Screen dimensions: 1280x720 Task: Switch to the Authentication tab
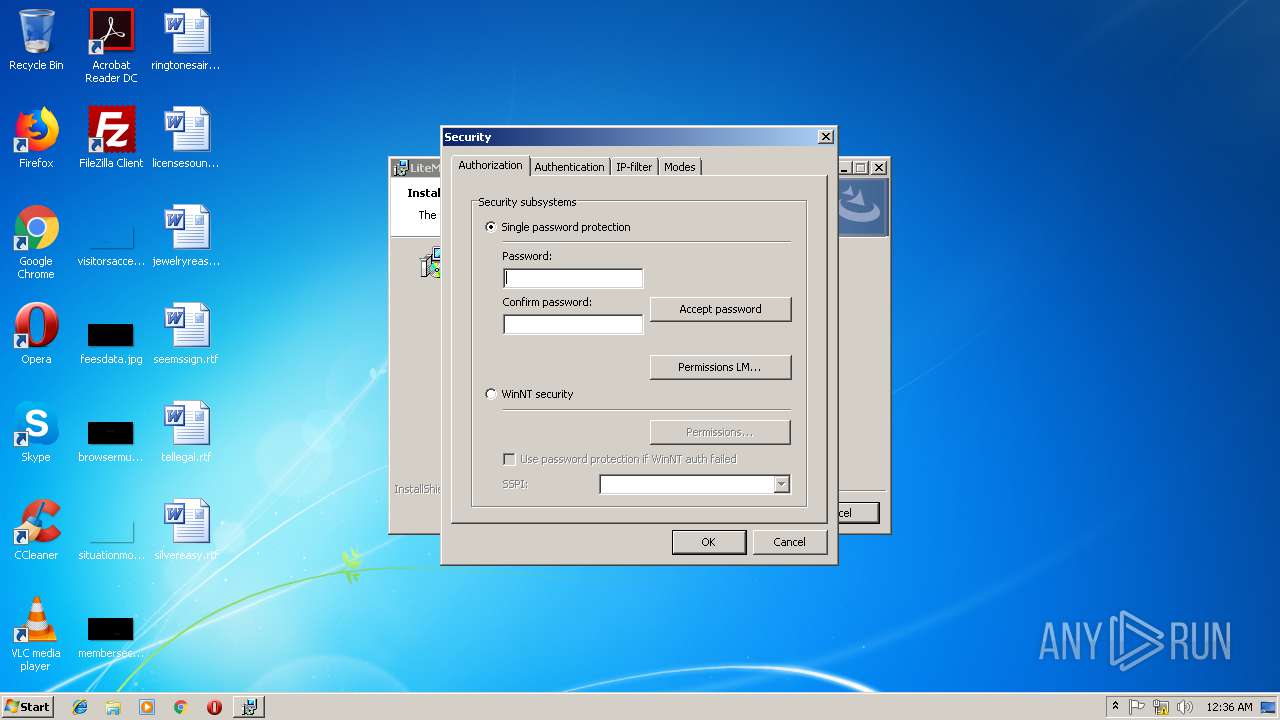[x=569, y=167]
